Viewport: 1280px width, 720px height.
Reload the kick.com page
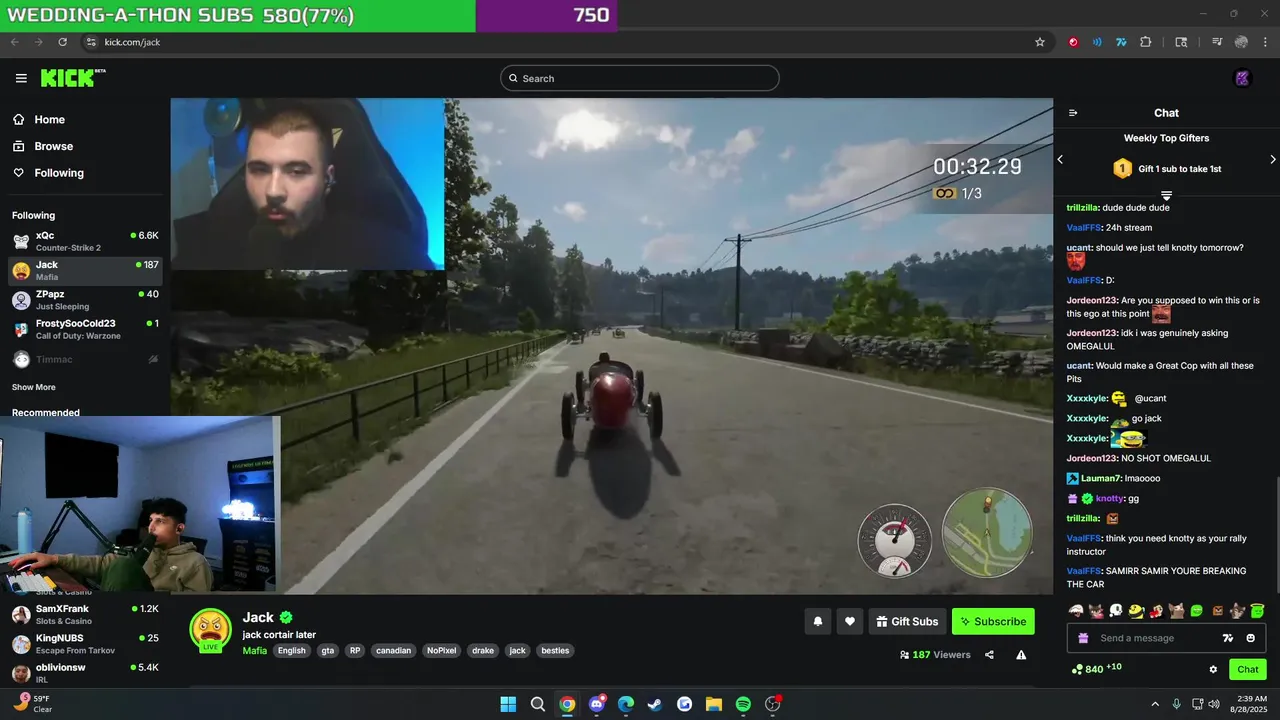coord(62,42)
